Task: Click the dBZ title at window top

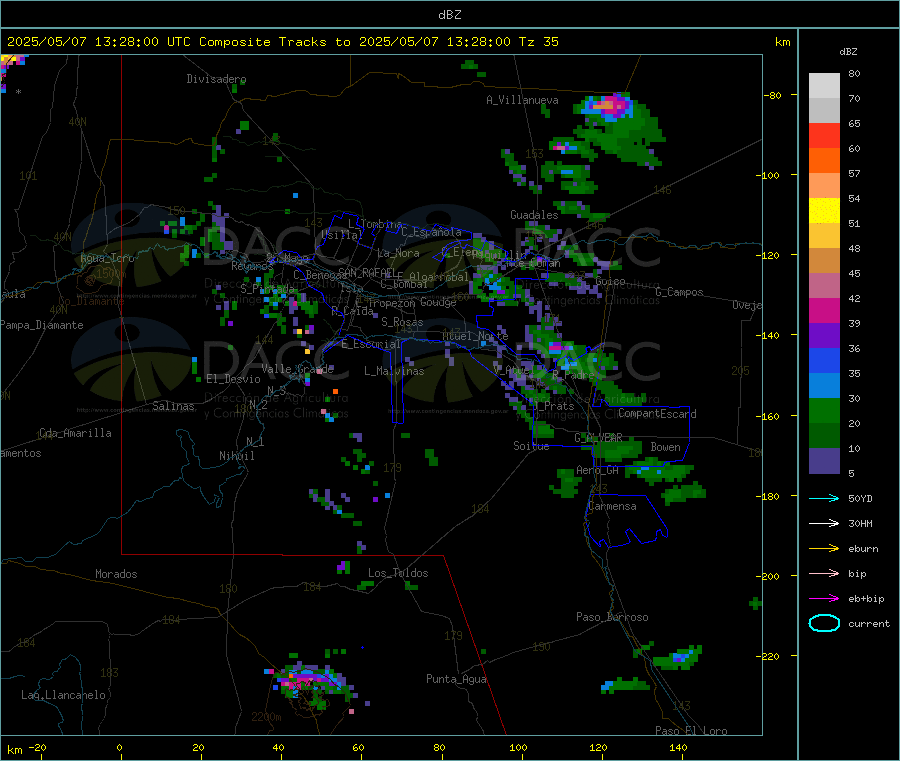Action: click(449, 15)
